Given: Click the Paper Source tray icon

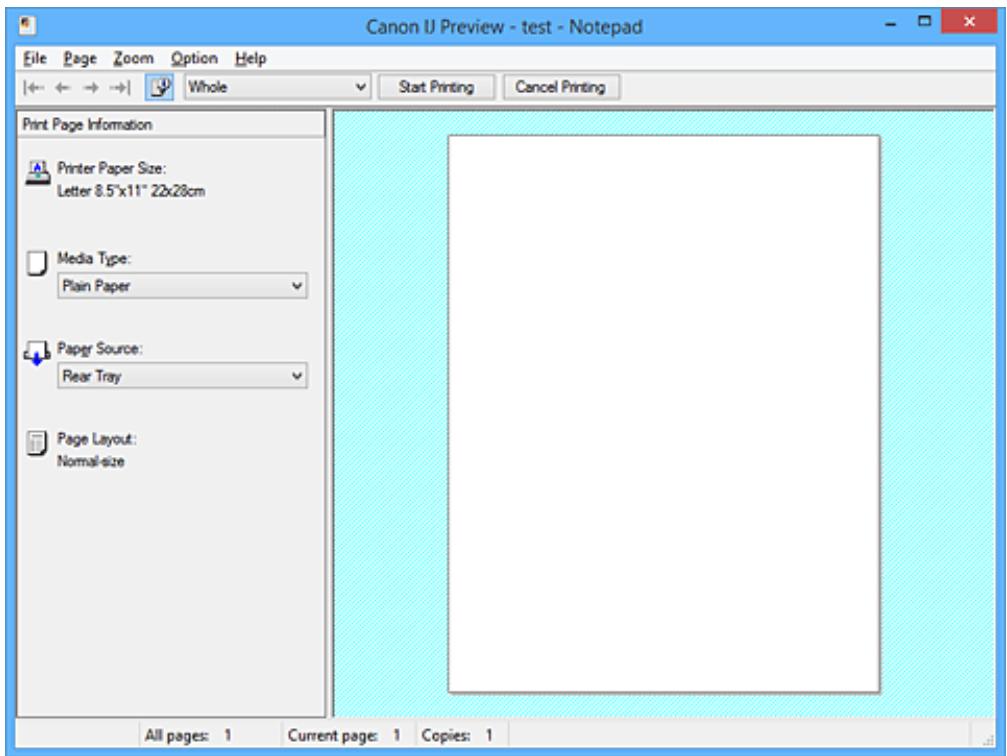Looking at the screenshot, I should pyautogui.click(x=37, y=353).
